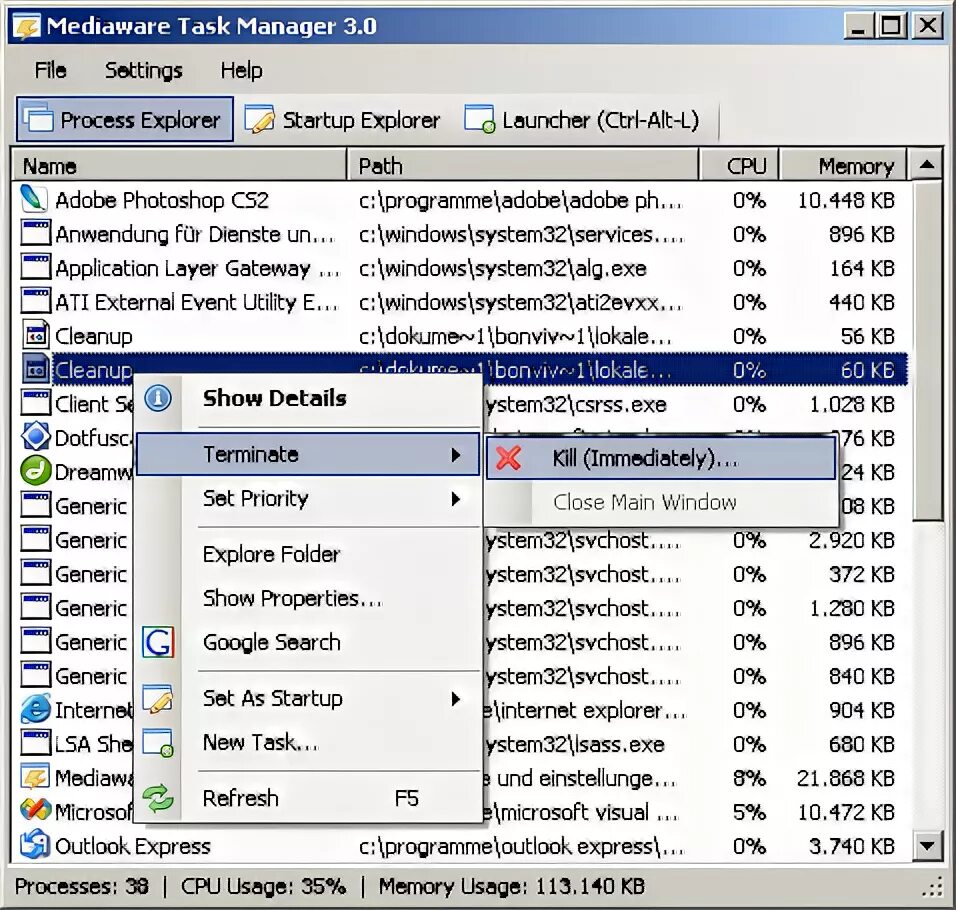Open the Process Explorer tab
Screen dimensions: 956x910
coord(125,119)
